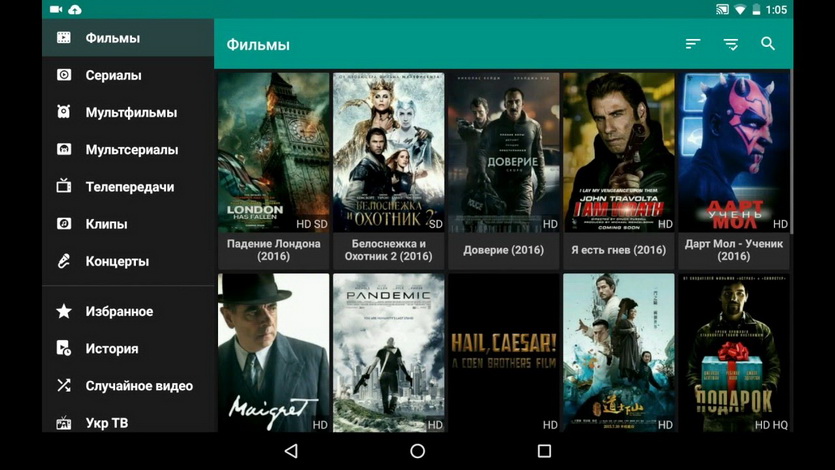
Task: Tap the Фильмы header title
Action: coord(258,44)
